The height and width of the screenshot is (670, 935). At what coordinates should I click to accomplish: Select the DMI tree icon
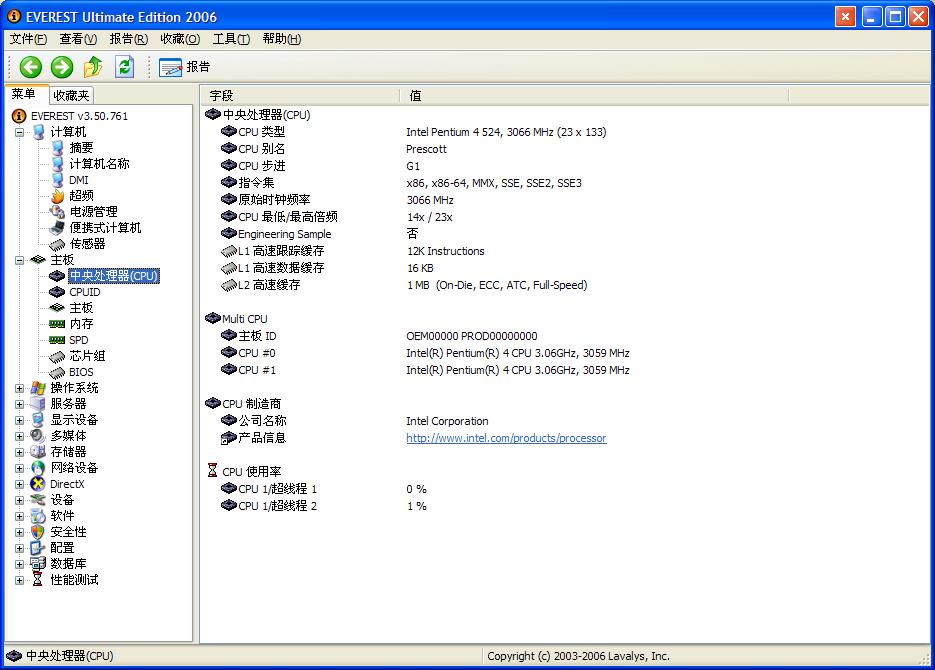click(x=57, y=179)
